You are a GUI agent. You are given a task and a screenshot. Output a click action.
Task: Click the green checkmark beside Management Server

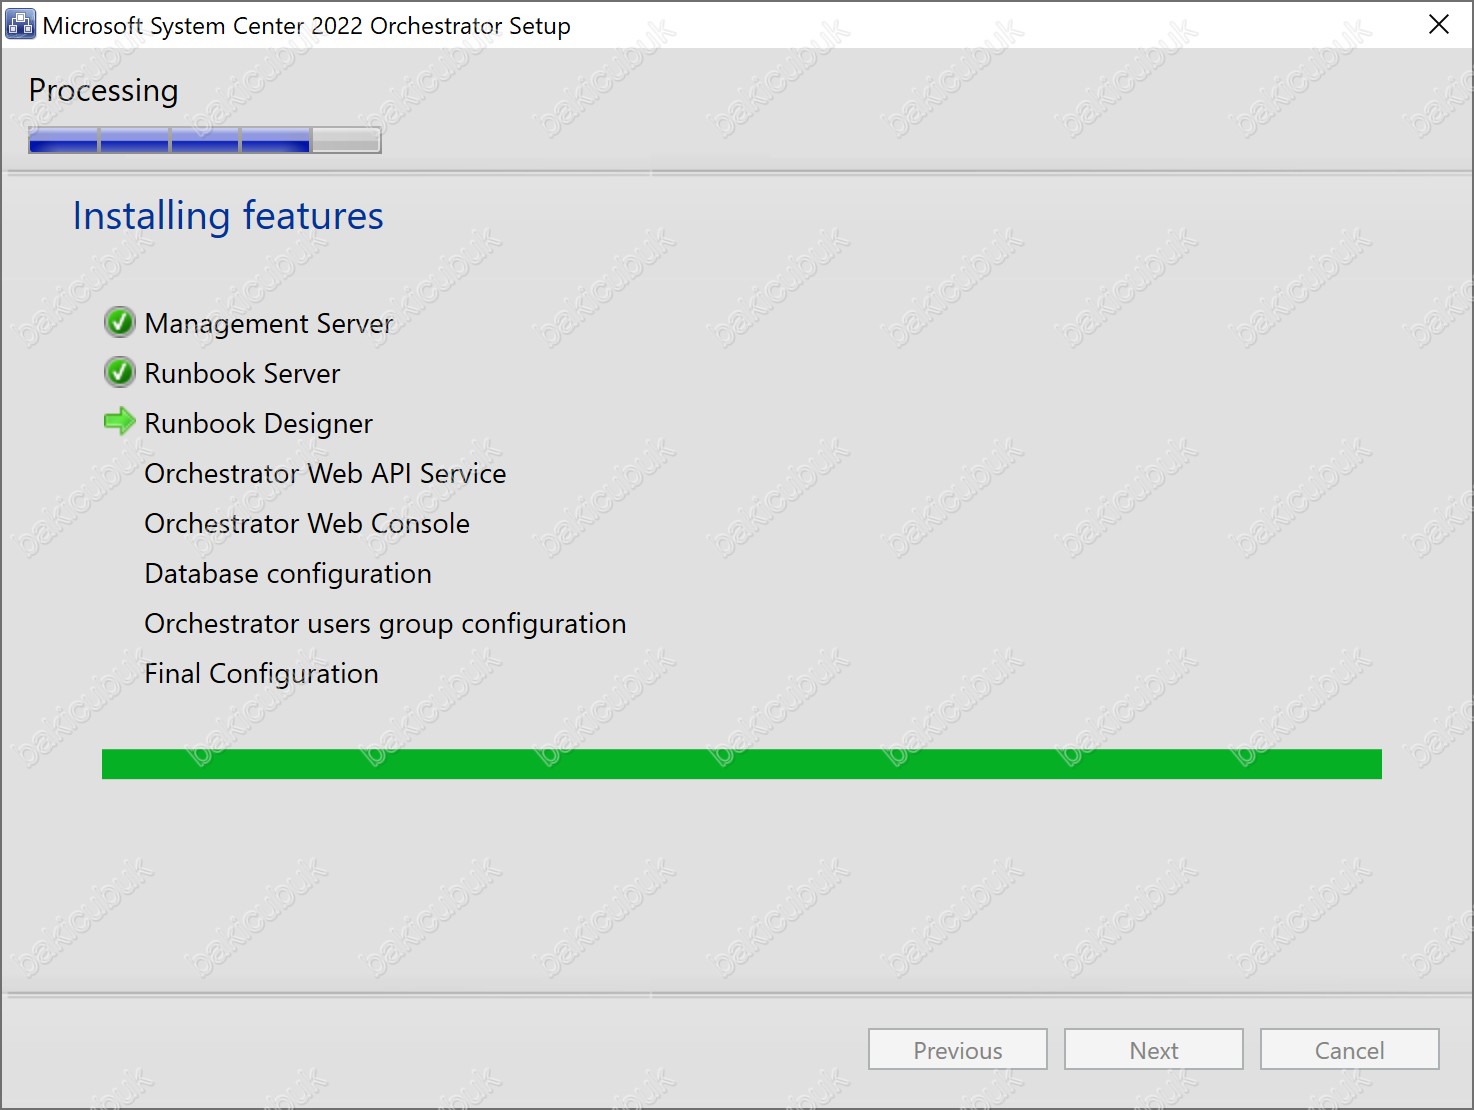[120, 322]
